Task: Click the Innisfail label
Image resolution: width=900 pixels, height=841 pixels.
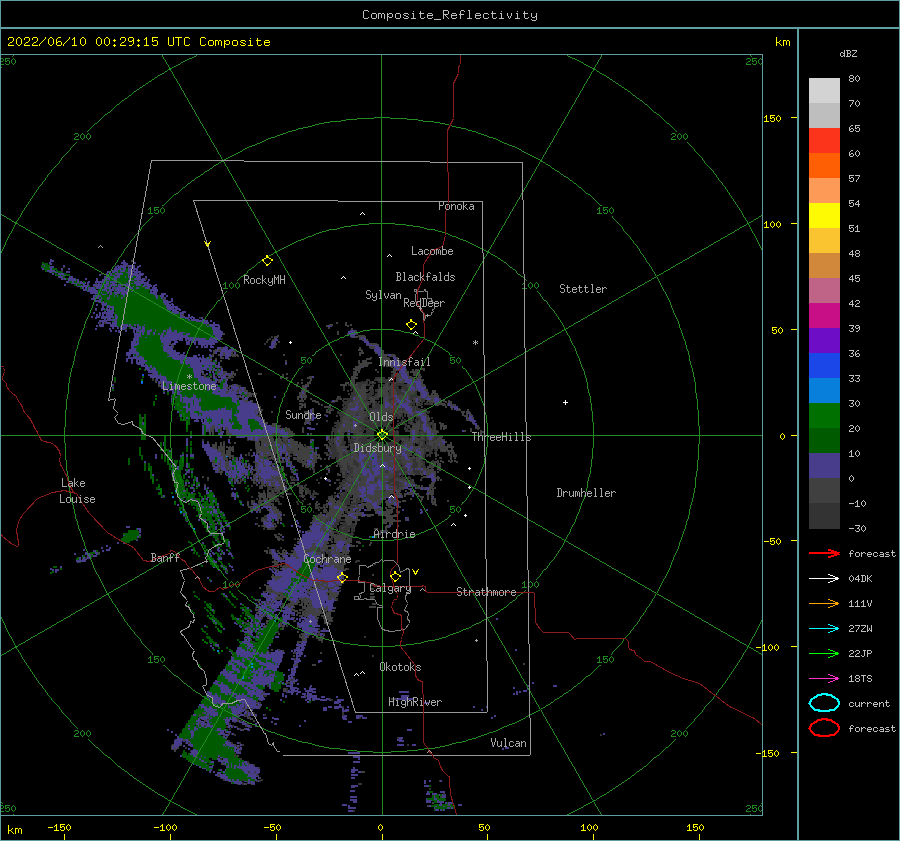Action: click(x=404, y=362)
